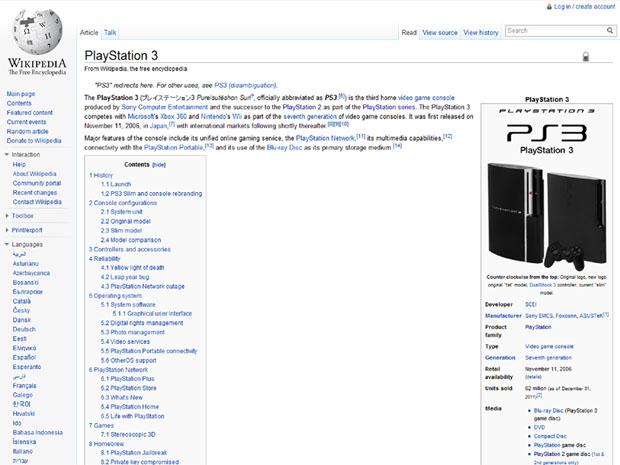Follow the PlayStation Network link in paragraph

325,138
